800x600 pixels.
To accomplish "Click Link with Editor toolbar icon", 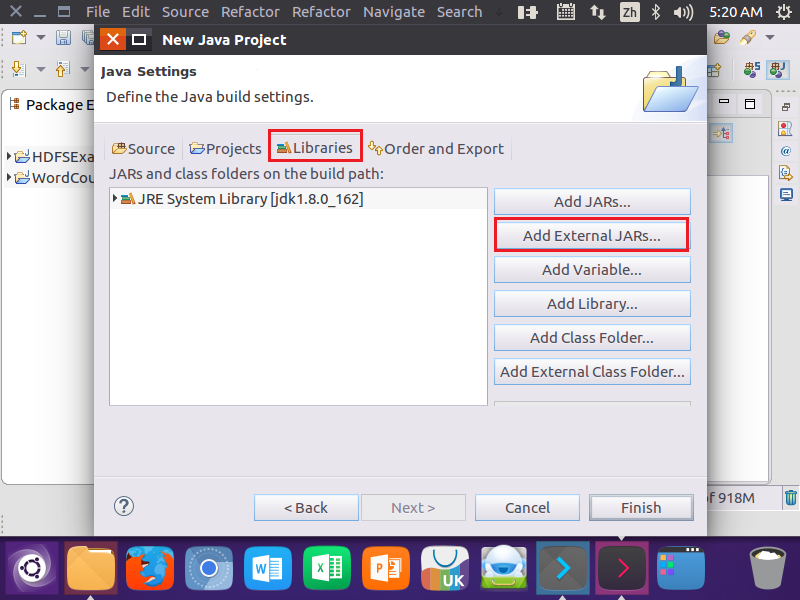I will 722,133.
